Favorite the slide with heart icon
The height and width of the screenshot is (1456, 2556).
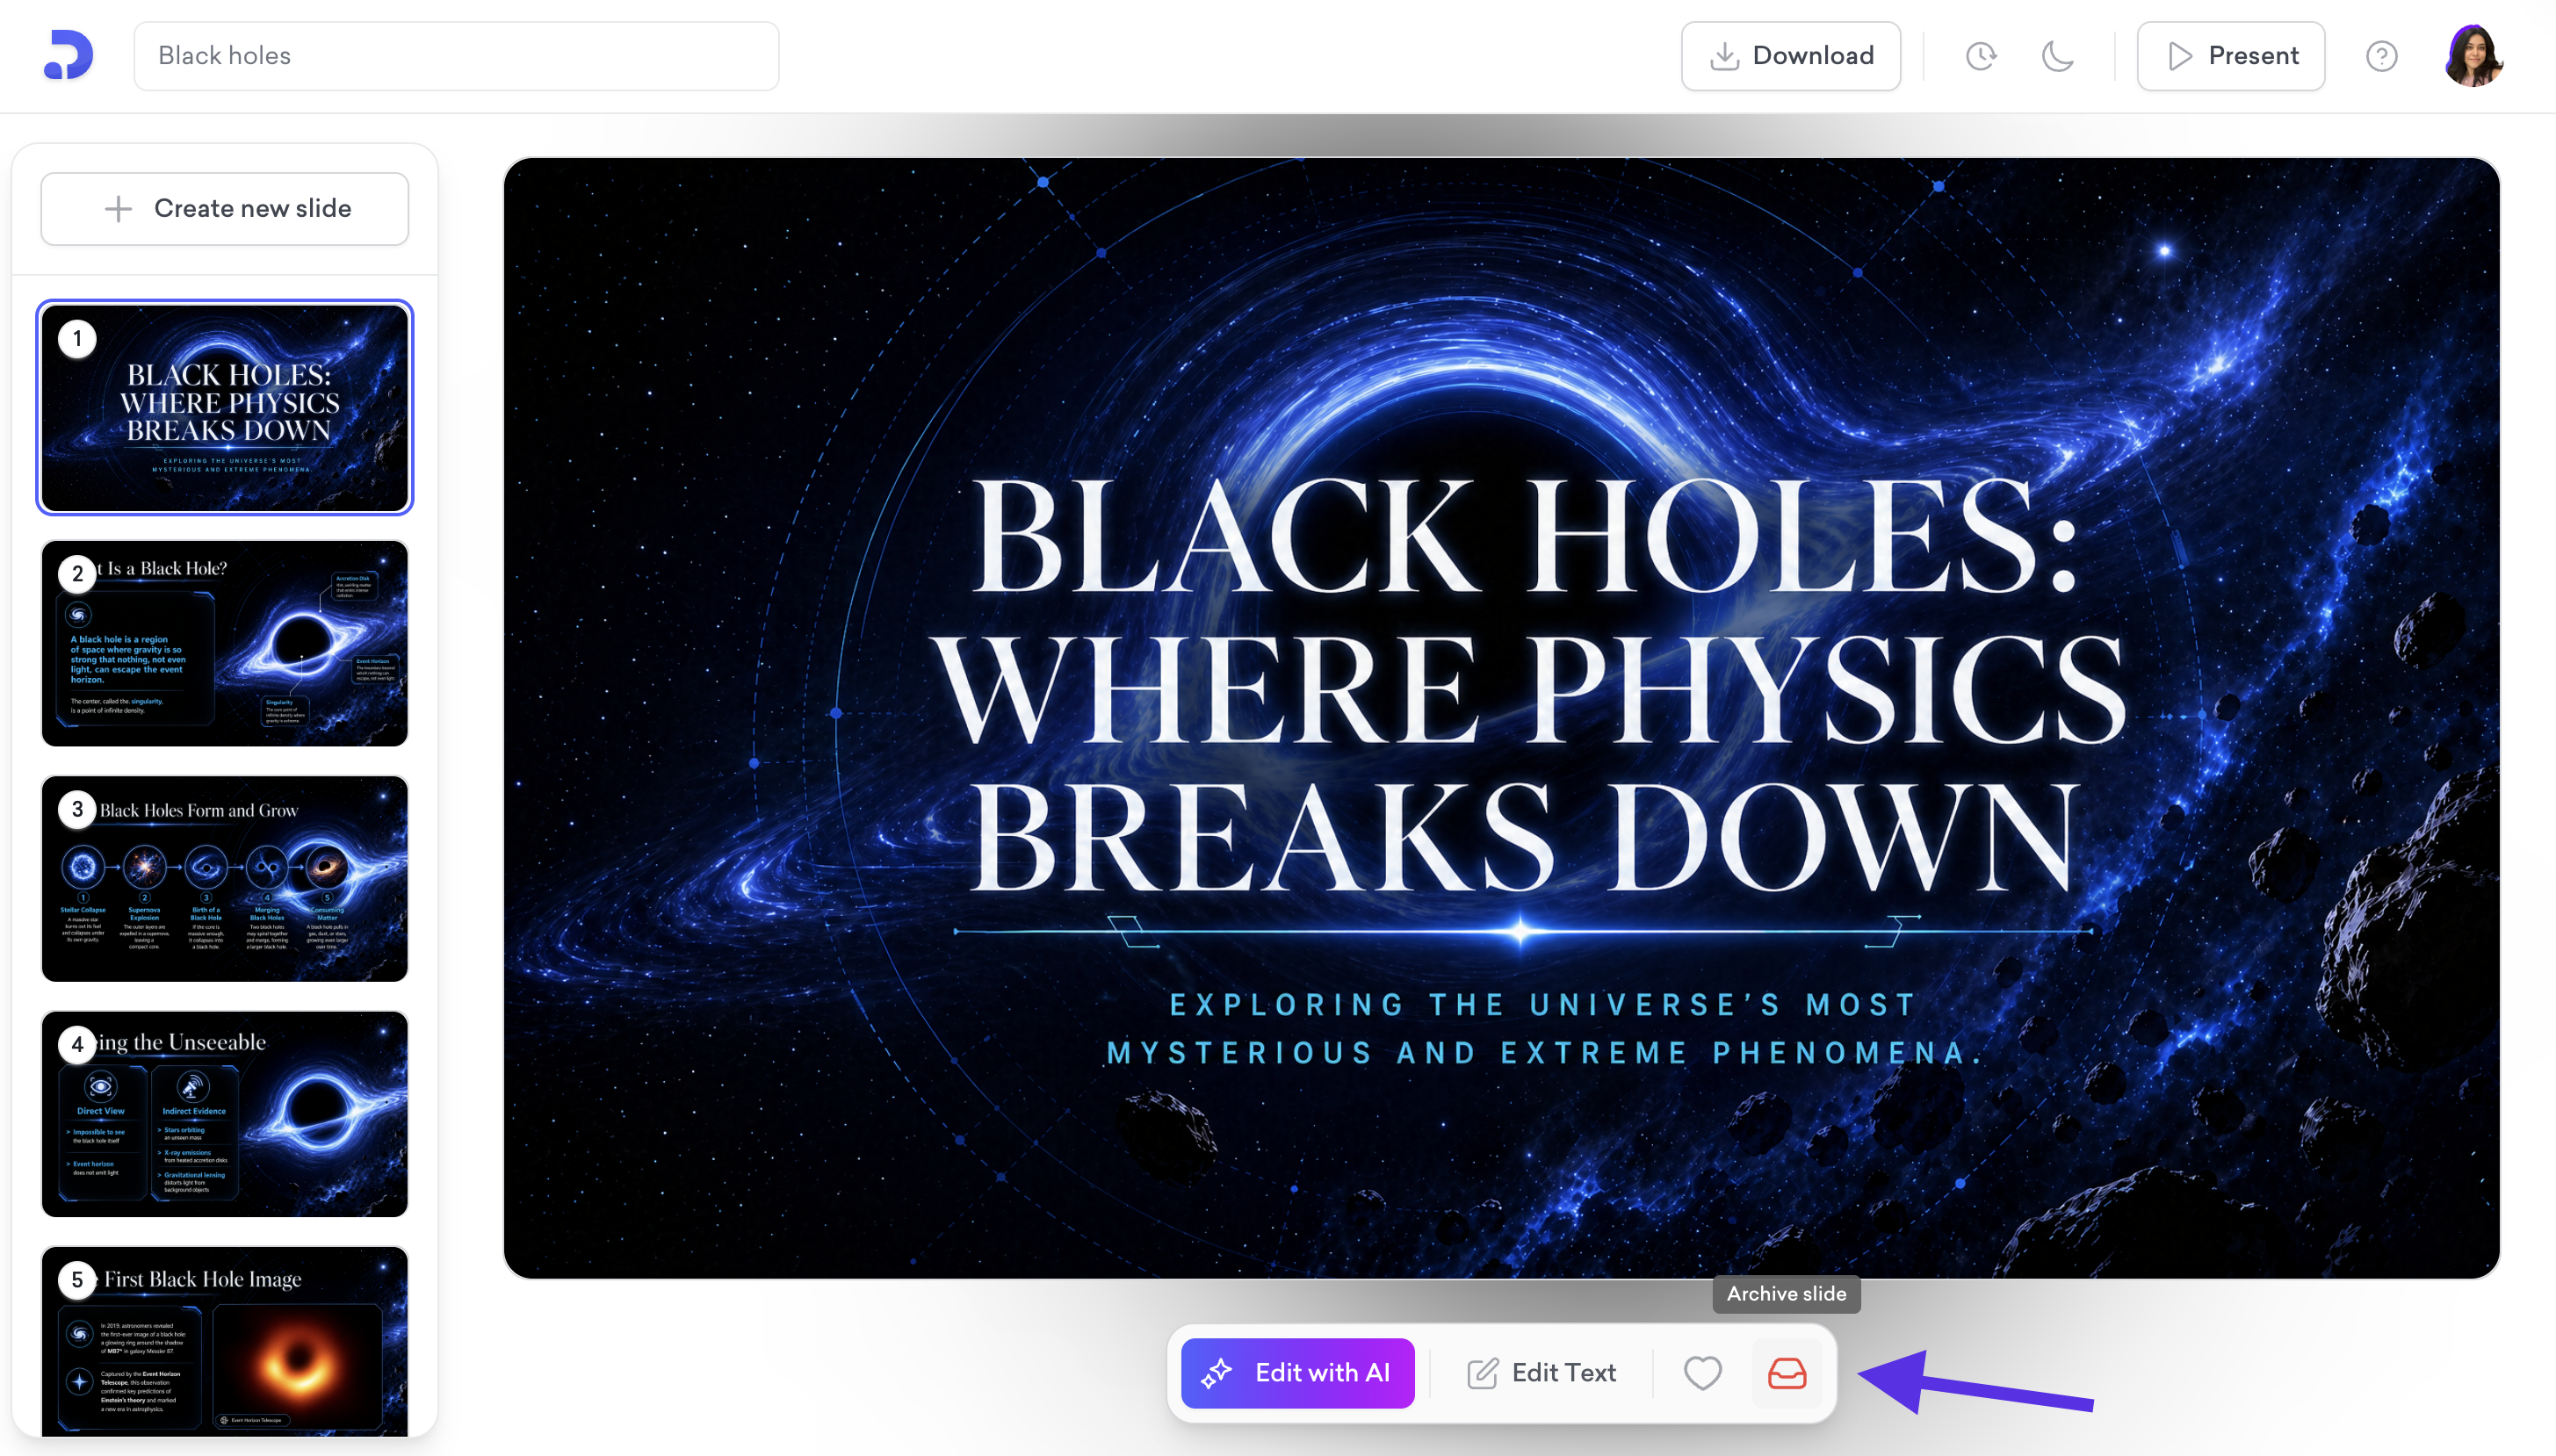(1702, 1373)
